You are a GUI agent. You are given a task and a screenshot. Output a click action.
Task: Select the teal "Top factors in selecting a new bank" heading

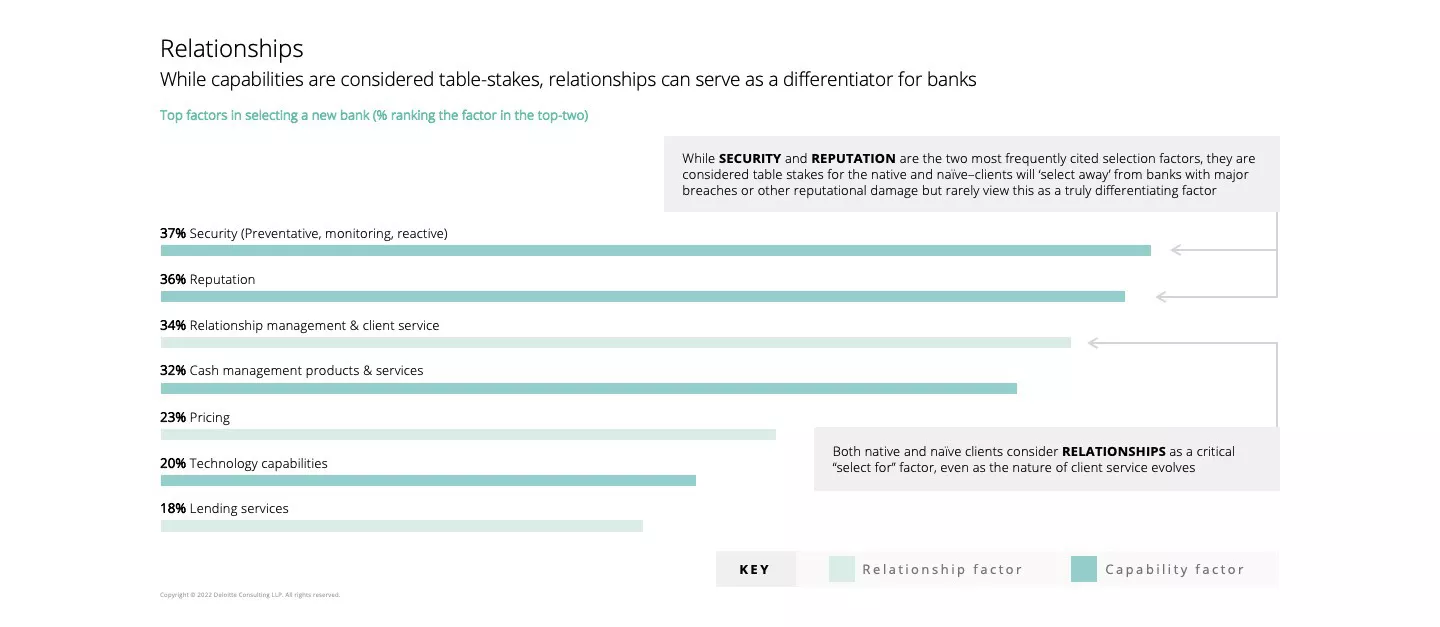point(374,116)
